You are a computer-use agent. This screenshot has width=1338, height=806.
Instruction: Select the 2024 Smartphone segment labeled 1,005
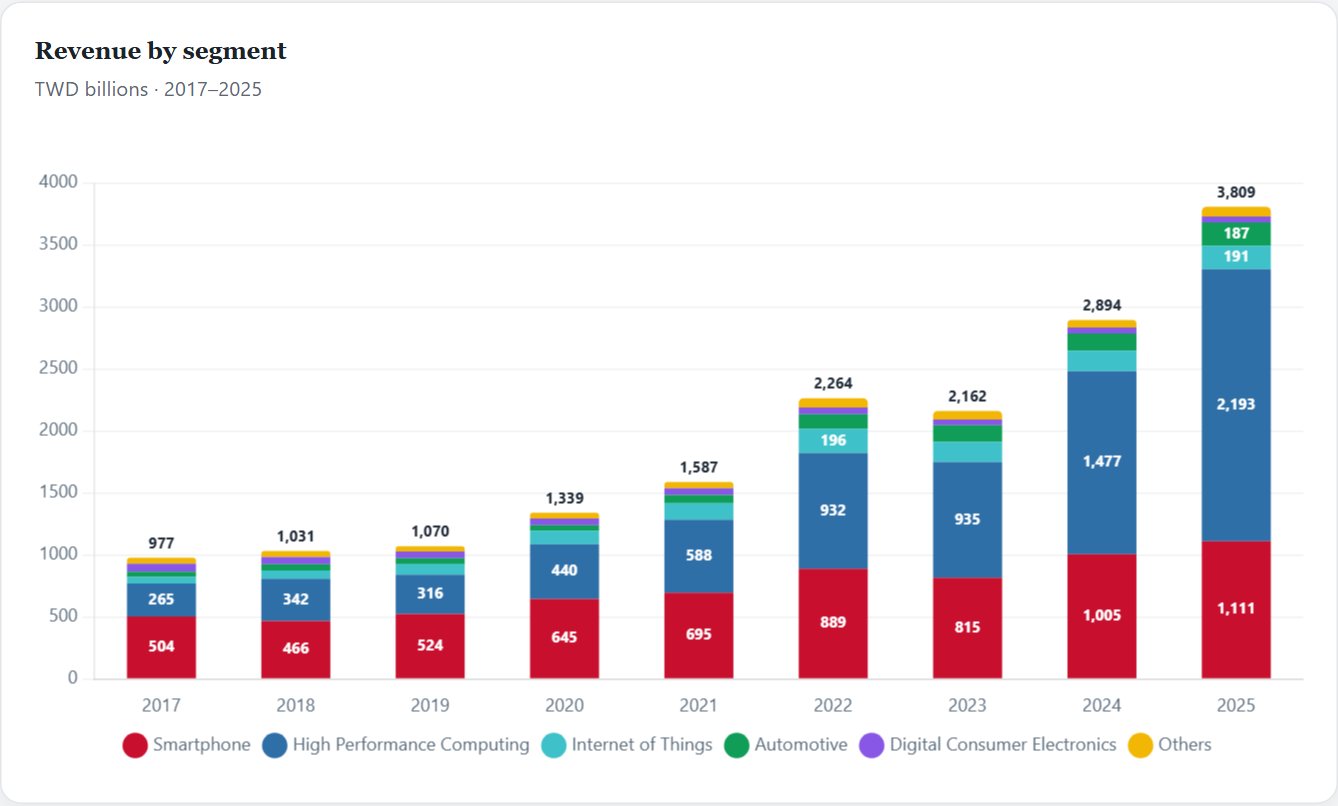tap(1102, 616)
